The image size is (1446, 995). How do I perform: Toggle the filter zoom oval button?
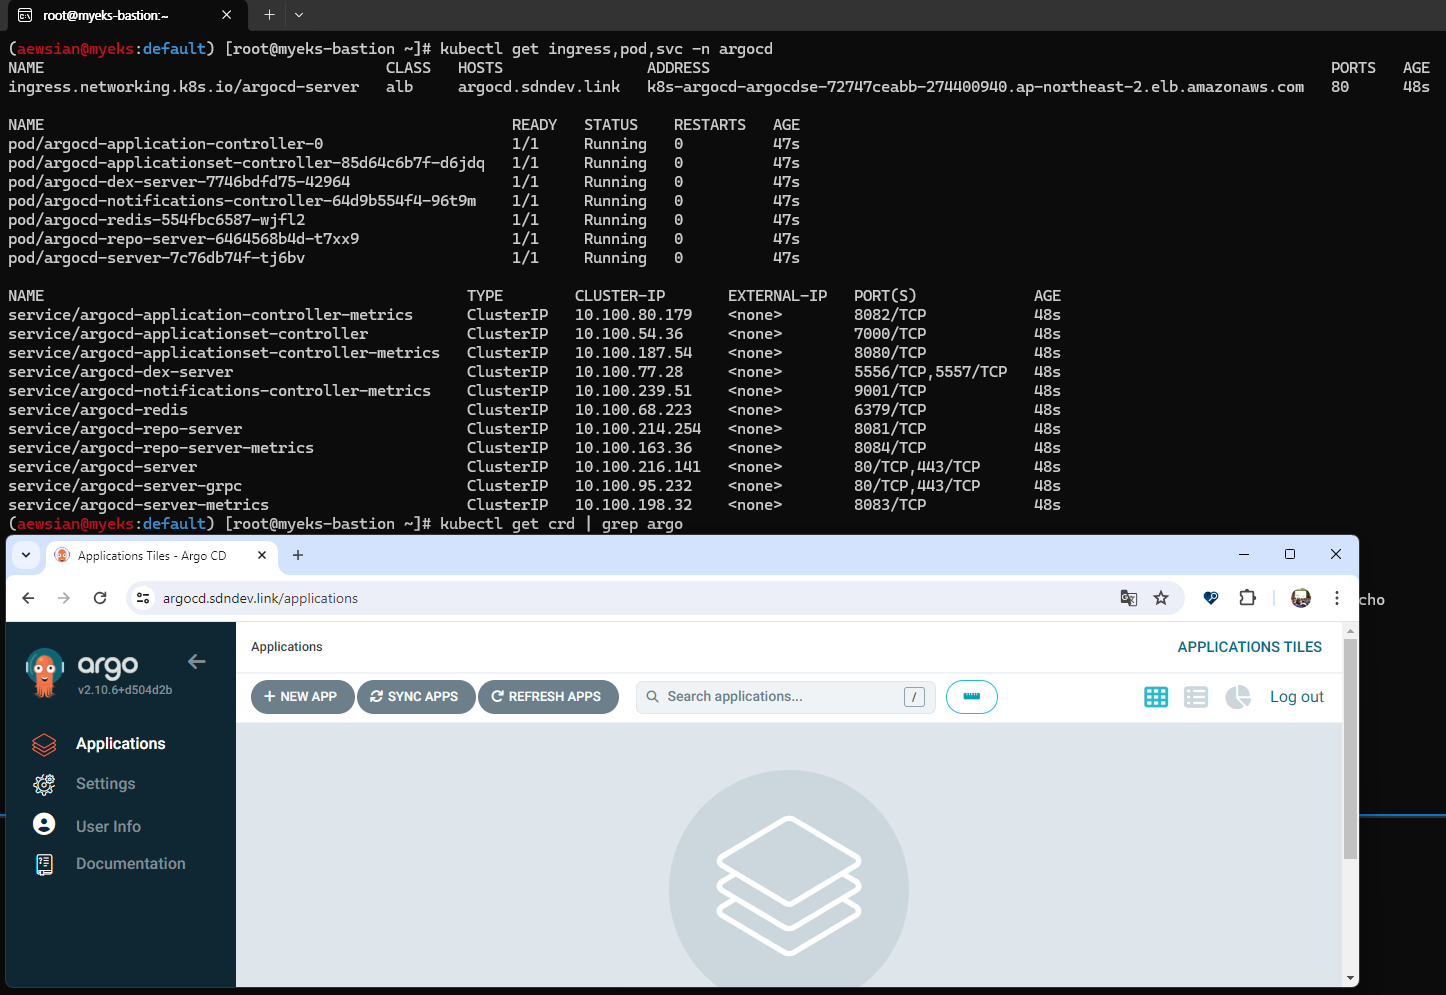click(x=971, y=697)
